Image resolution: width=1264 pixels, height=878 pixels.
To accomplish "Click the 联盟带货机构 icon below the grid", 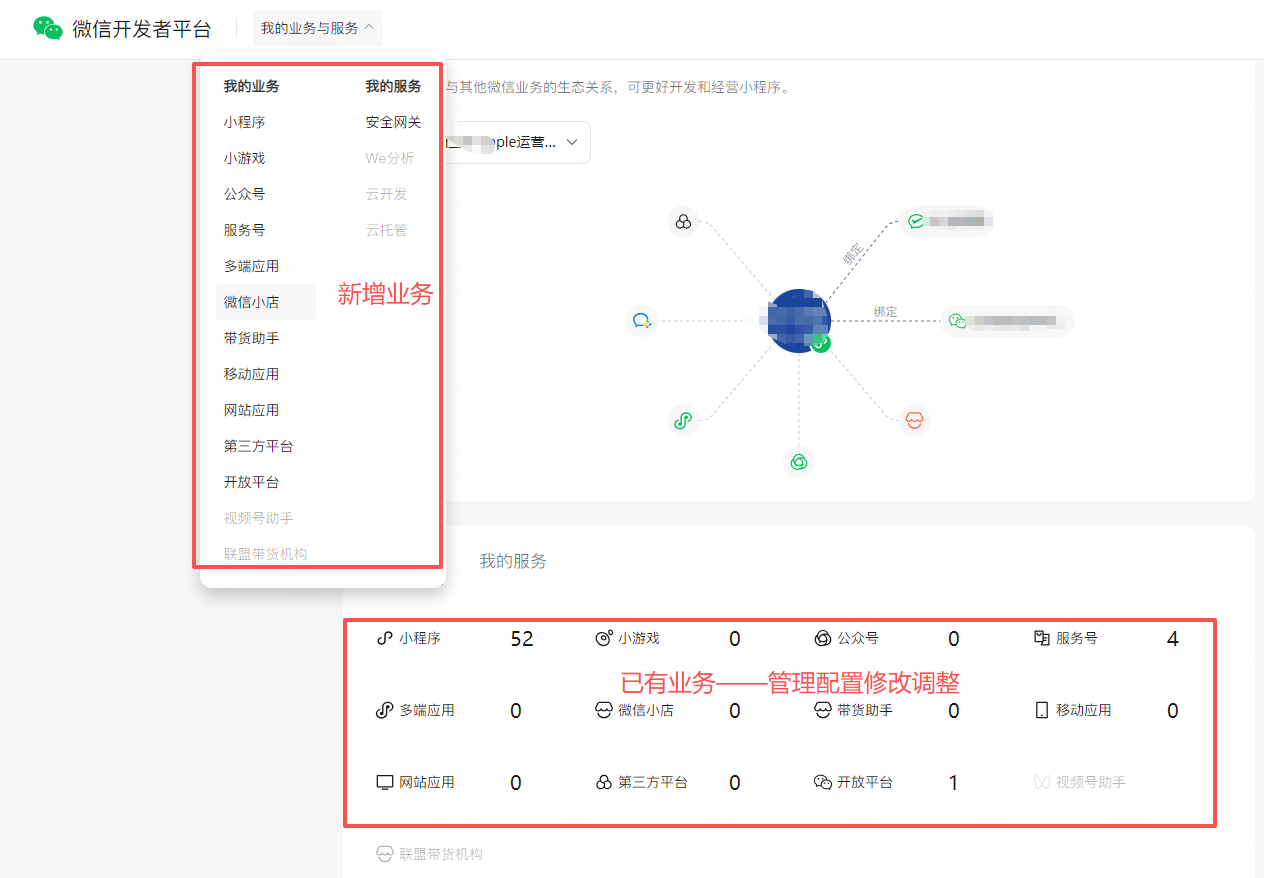I will point(384,854).
